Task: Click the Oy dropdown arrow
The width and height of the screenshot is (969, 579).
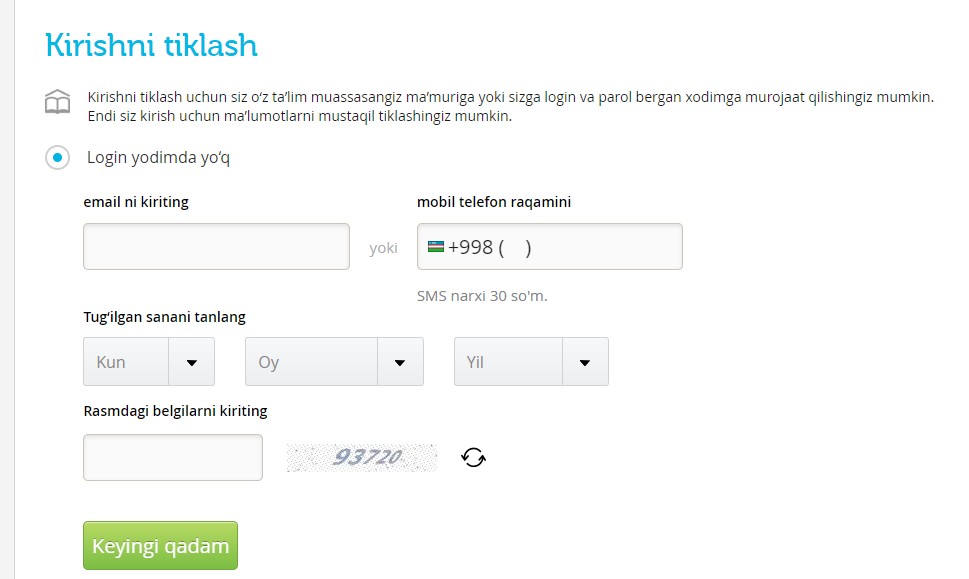Action: pos(400,362)
